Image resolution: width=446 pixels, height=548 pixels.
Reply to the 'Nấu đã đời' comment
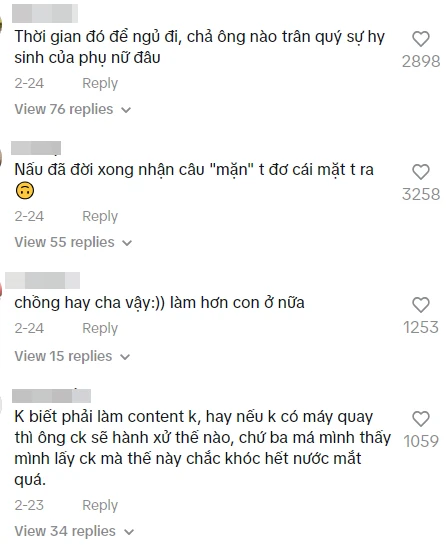[x=100, y=216]
